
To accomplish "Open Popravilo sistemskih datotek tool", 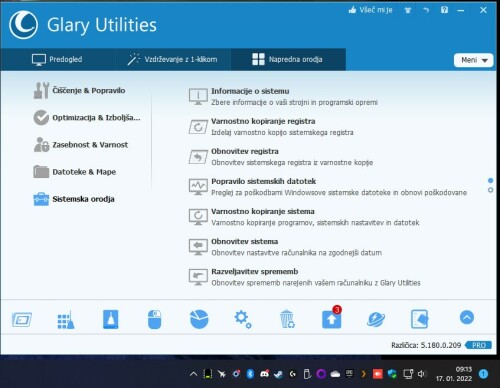I will point(328,187).
